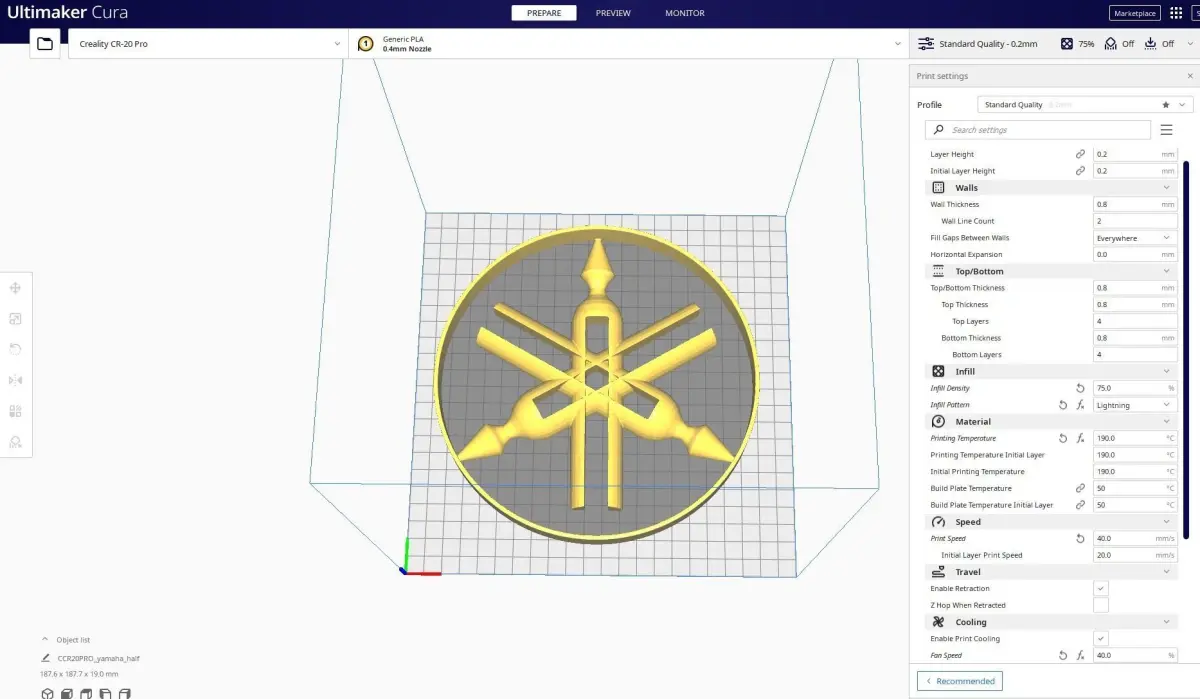Click the settings visibility hamburger menu icon
The height and width of the screenshot is (699, 1200).
click(x=1166, y=130)
